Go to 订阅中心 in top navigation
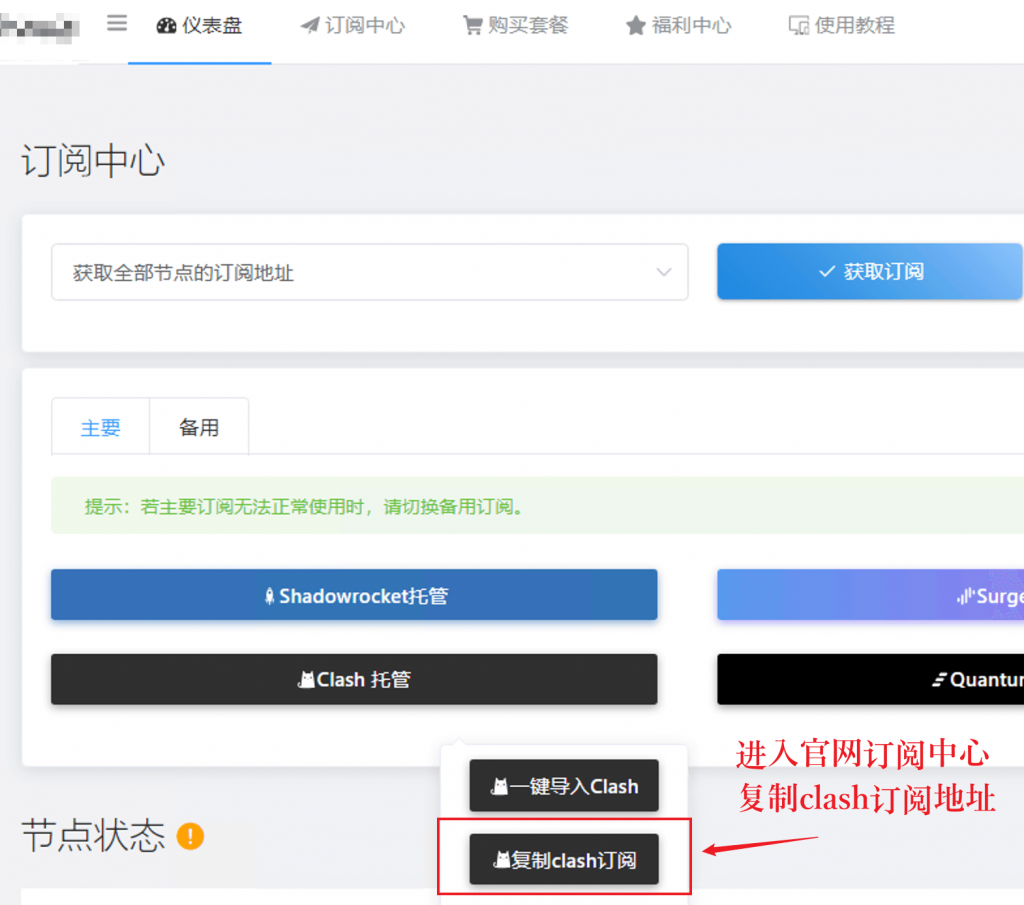Viewport: 1024px width, 905px height. click(x=353, y=25)
